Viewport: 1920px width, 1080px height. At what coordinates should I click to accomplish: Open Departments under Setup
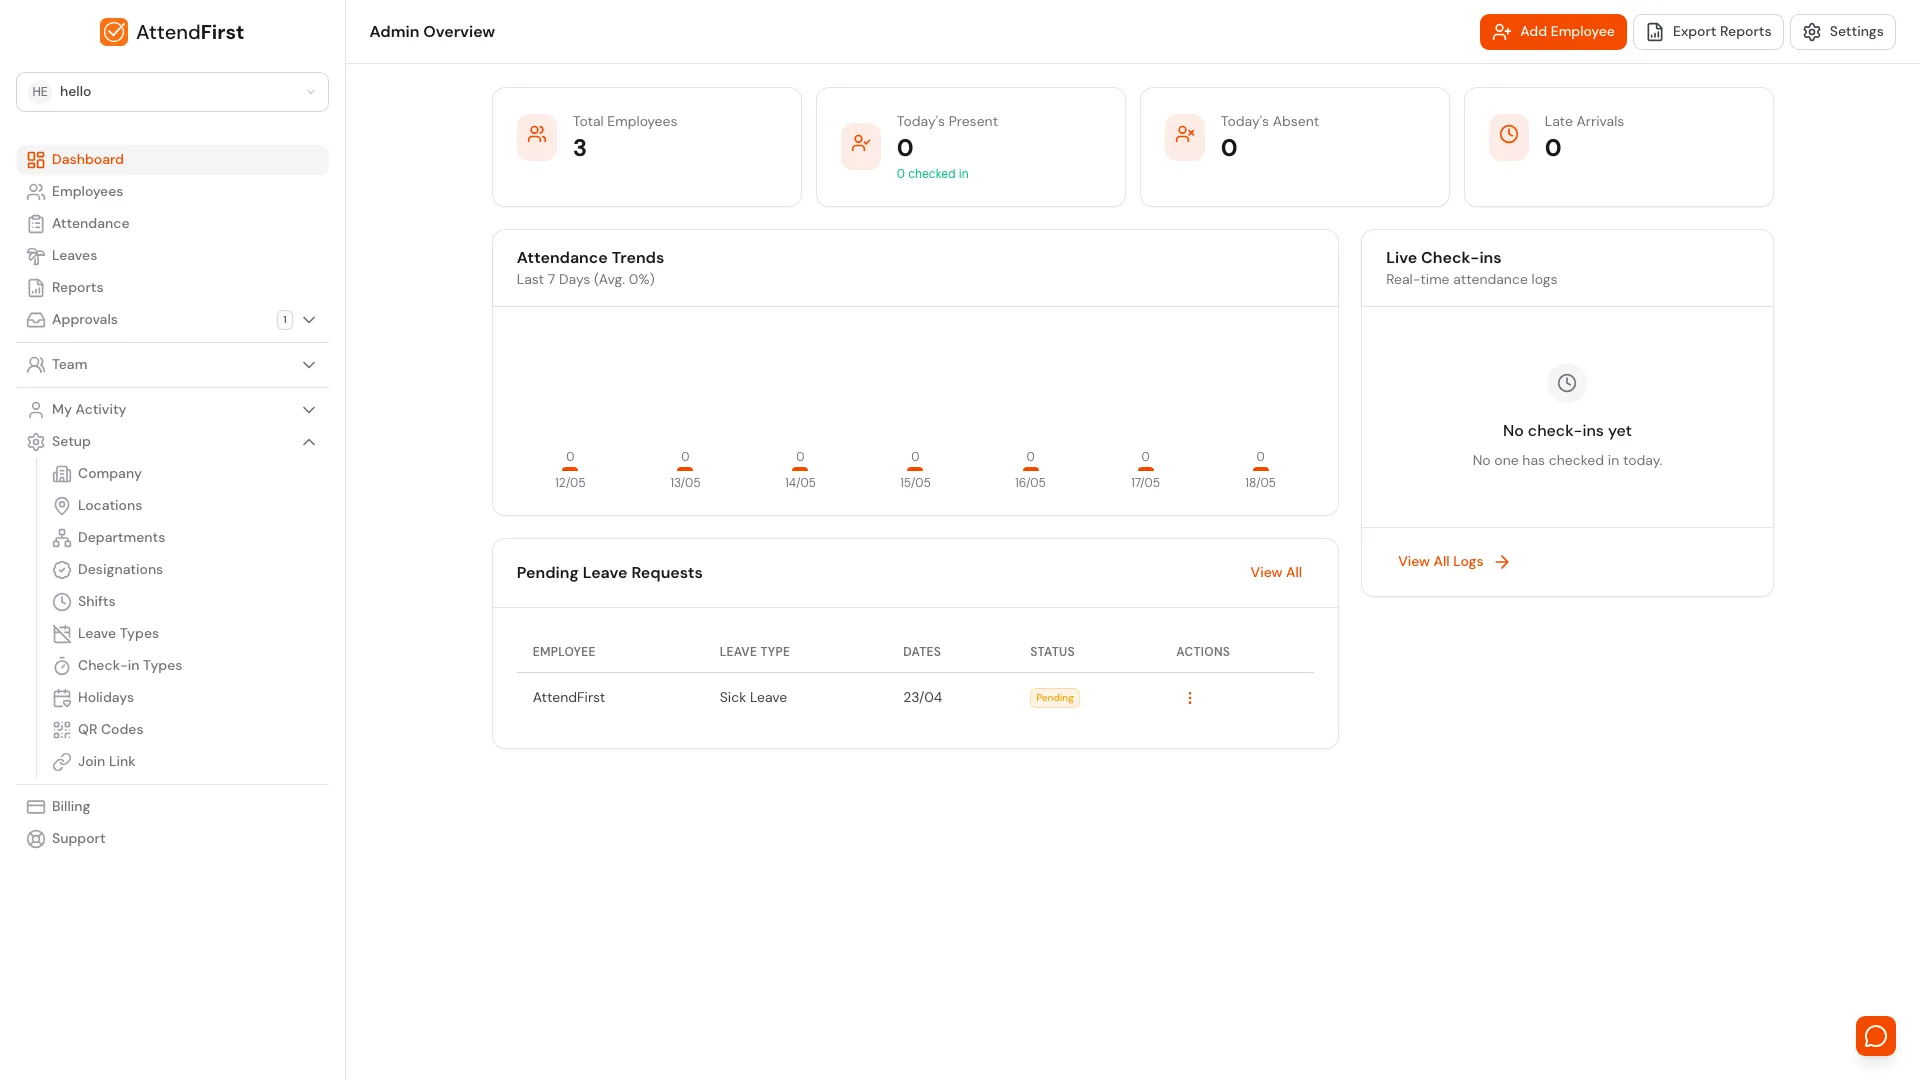(x=185, y=538)
